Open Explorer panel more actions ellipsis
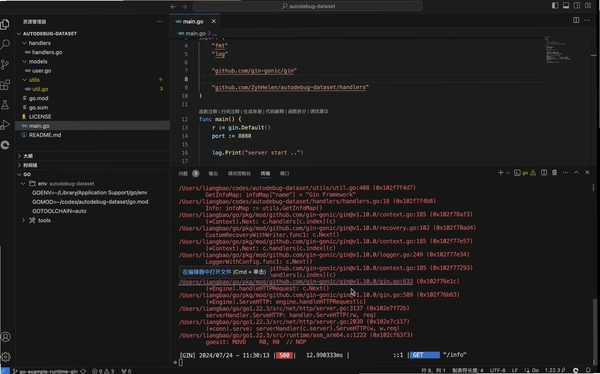 [160, 21]
